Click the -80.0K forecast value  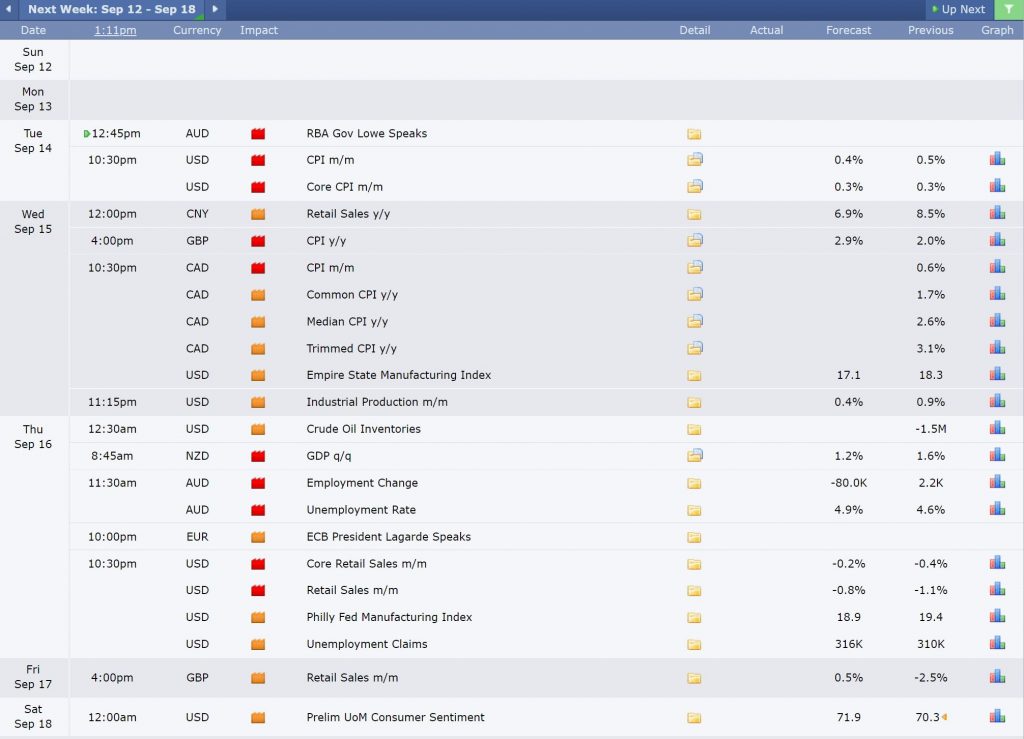click(848, 482)
